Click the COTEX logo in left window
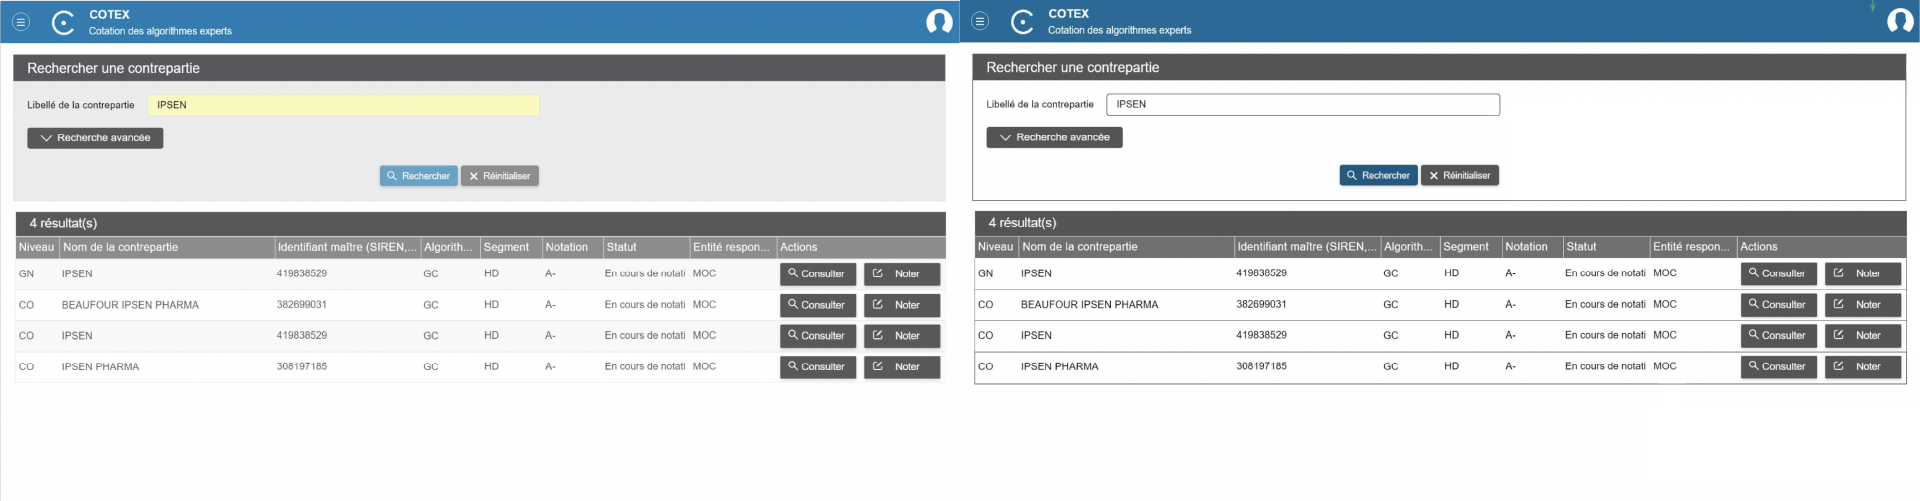The height and width of the screenshot is (501, 1920). click(x=63, y=22)
